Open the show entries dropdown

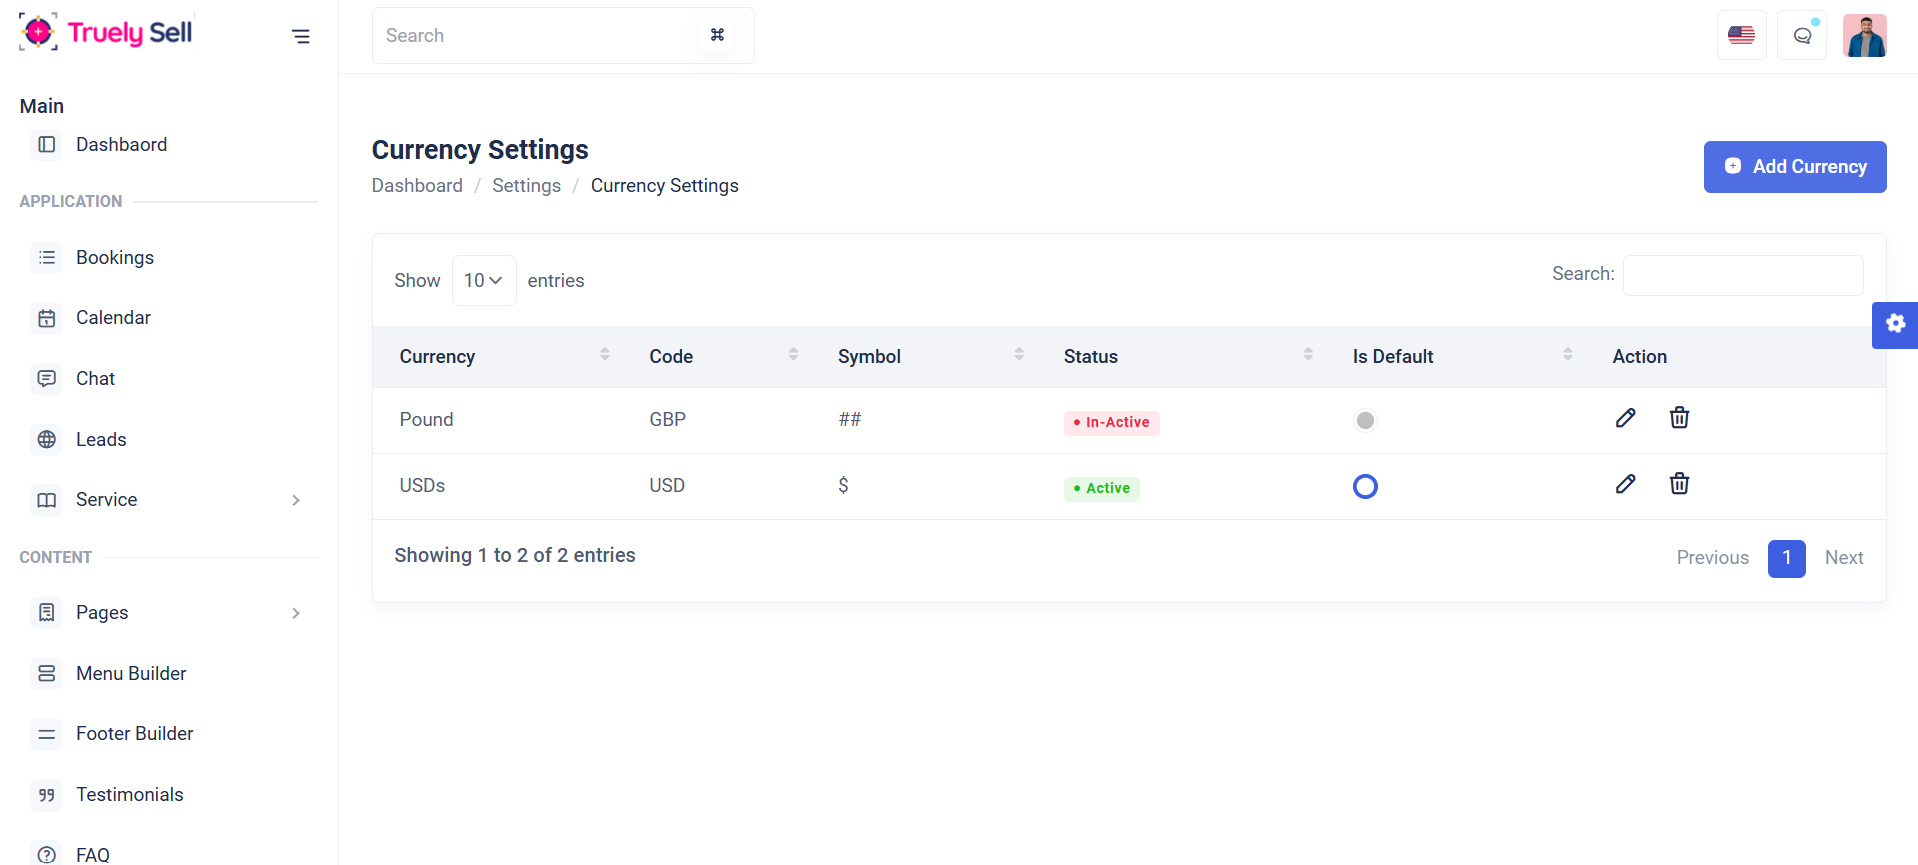coord(483,281)
